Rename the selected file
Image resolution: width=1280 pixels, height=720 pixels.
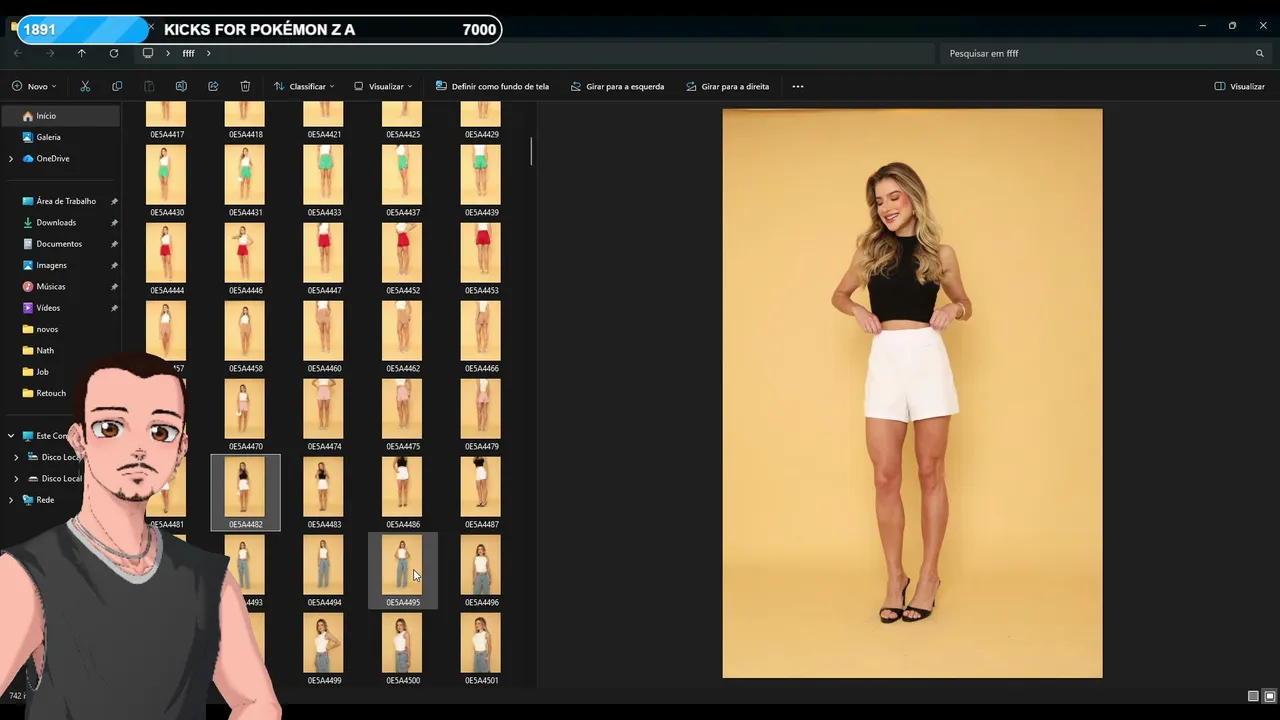181,86
